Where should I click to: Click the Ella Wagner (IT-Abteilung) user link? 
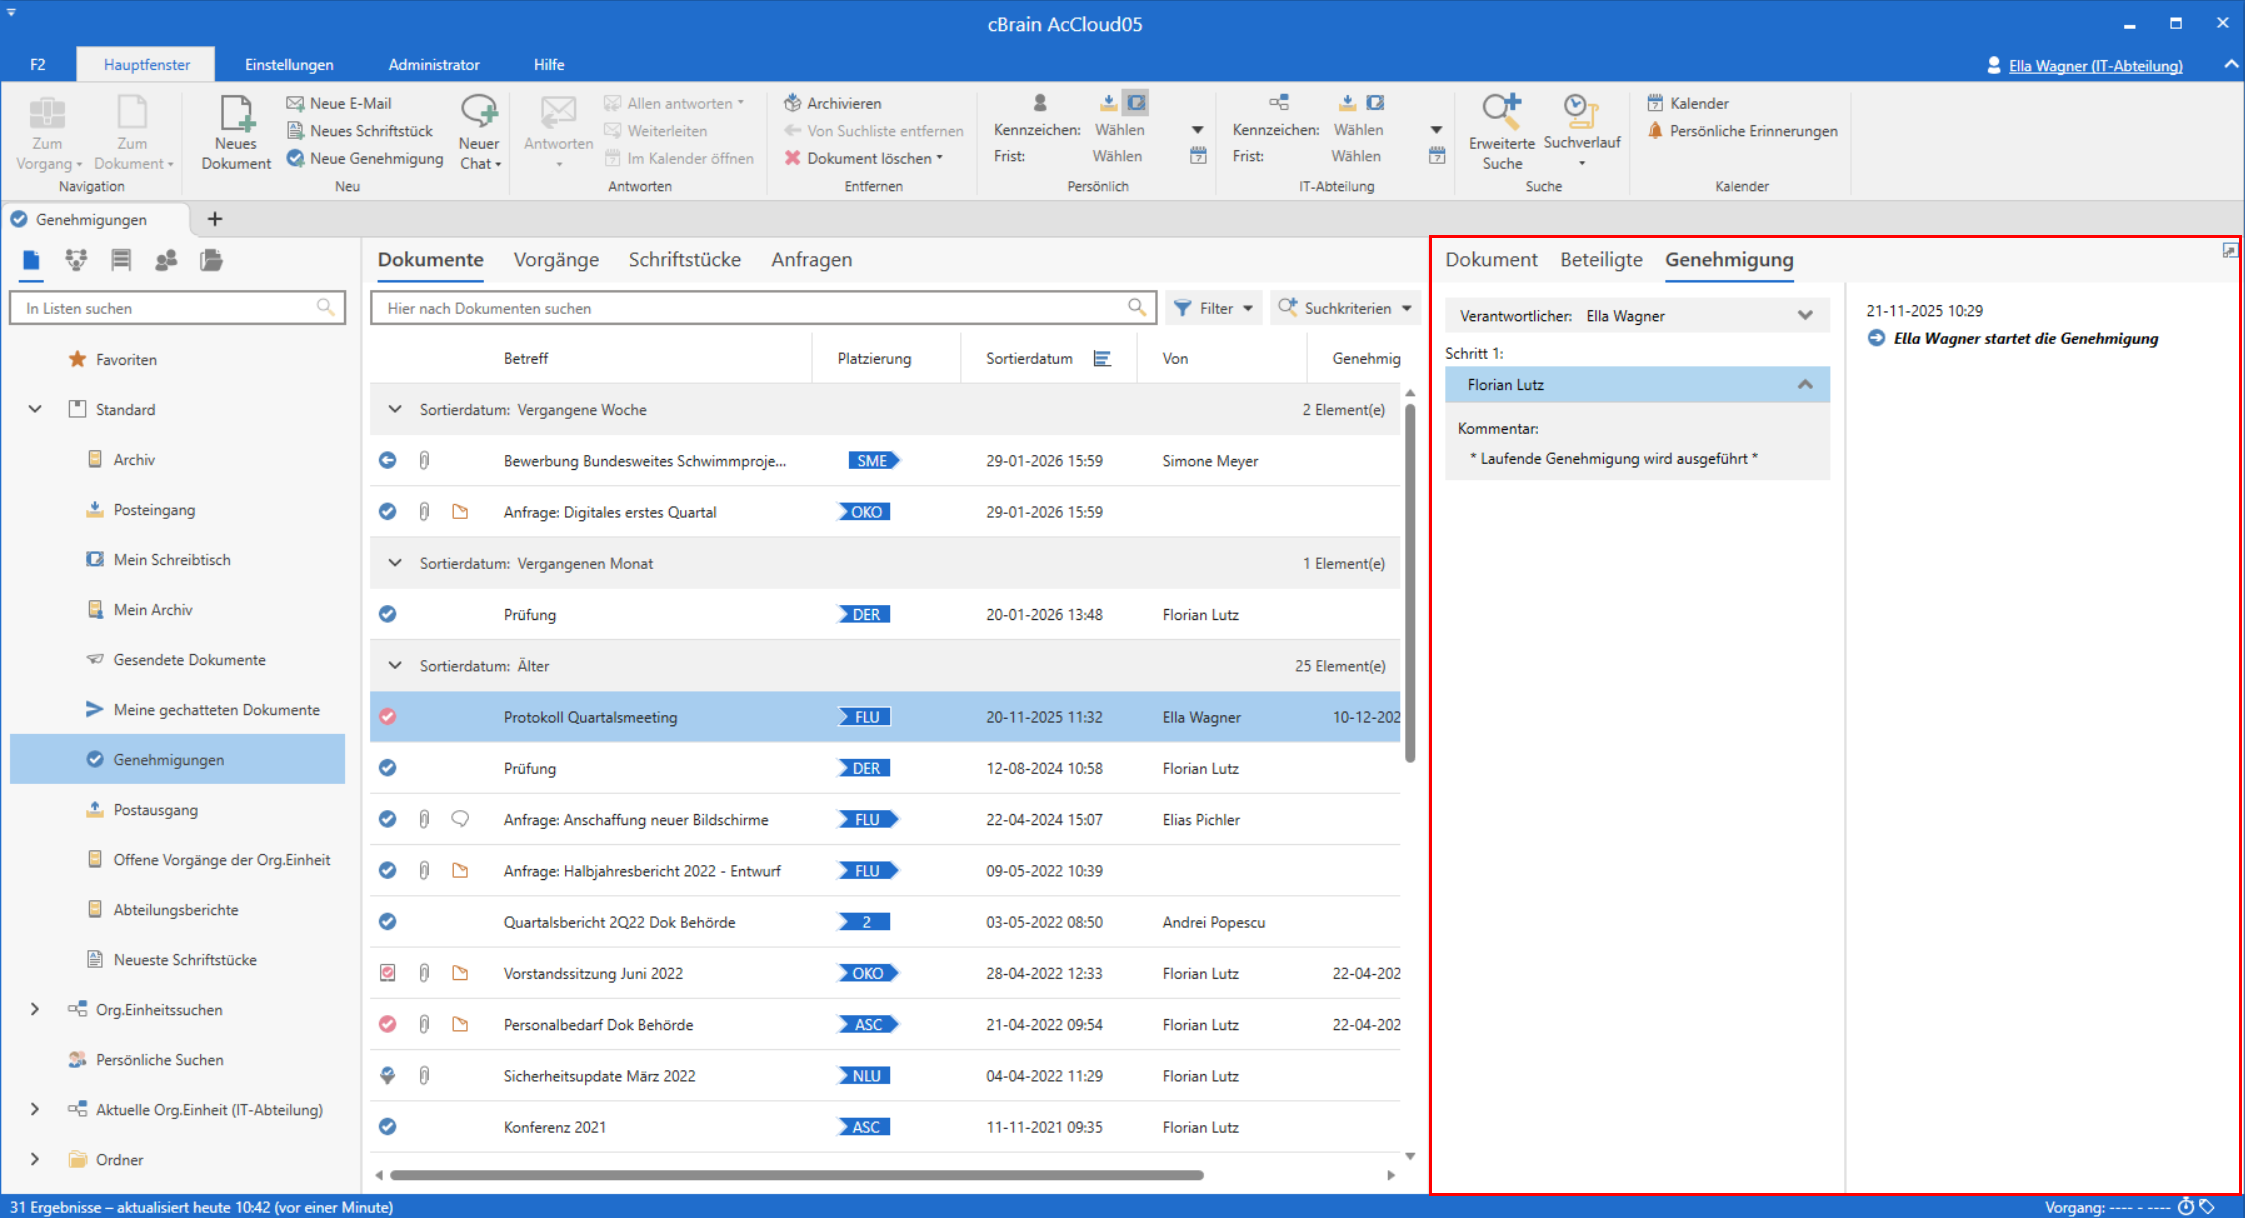point(2095,66)
